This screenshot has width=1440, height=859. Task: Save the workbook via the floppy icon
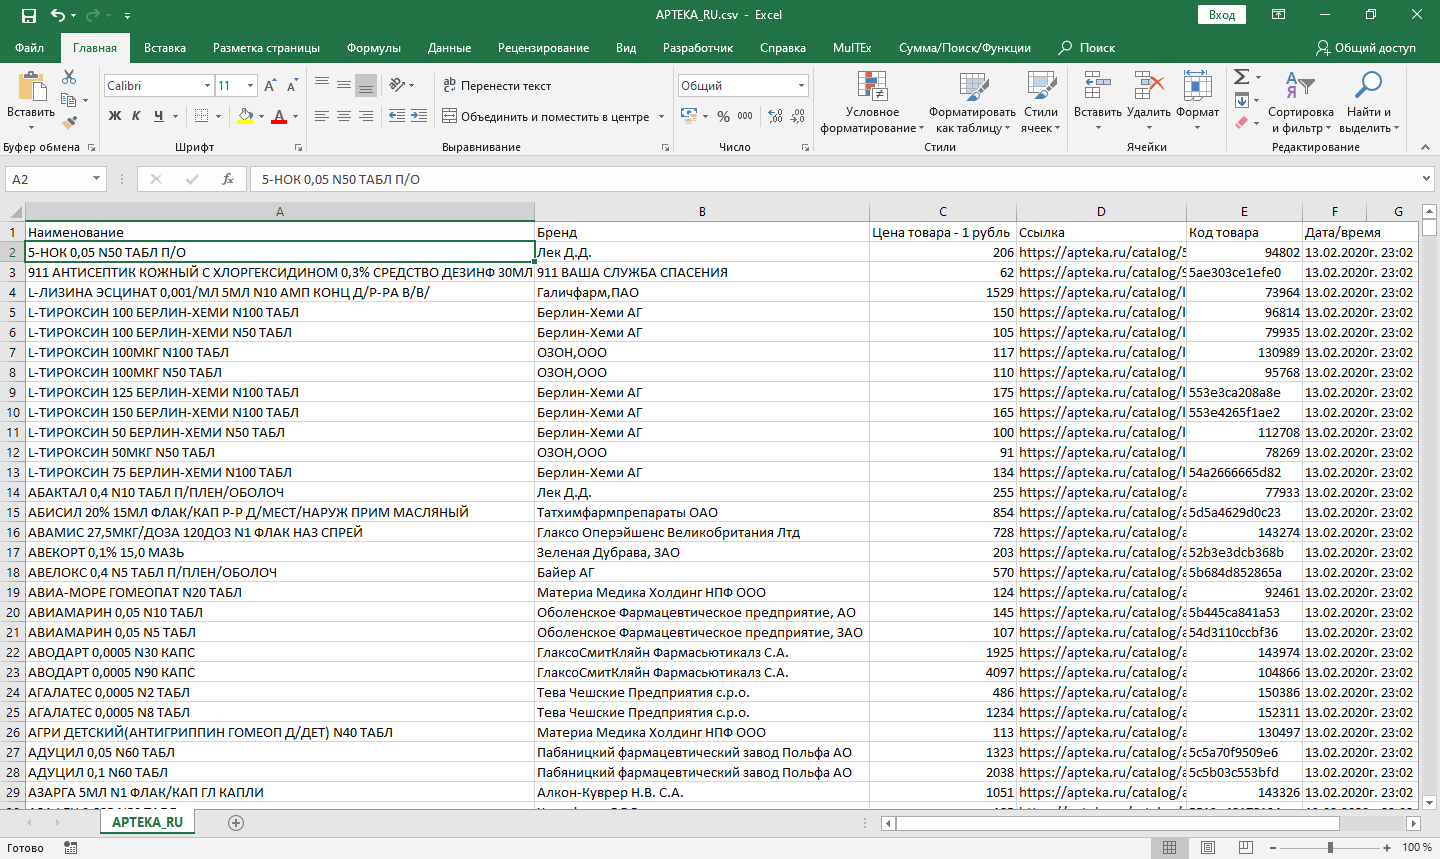click(29, 15)
